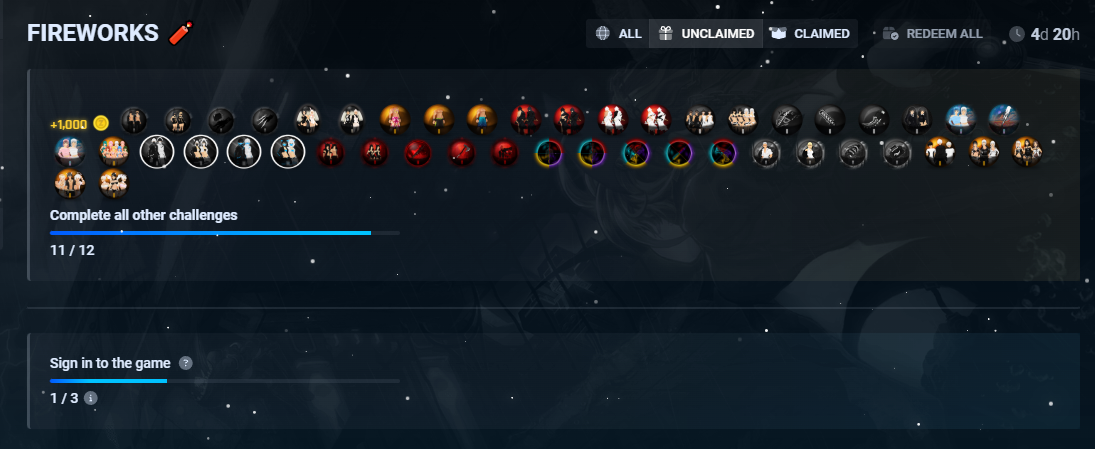Click the REDEEM ALL button
Viewport: 1095px width, 449px height.
point(932,34)
